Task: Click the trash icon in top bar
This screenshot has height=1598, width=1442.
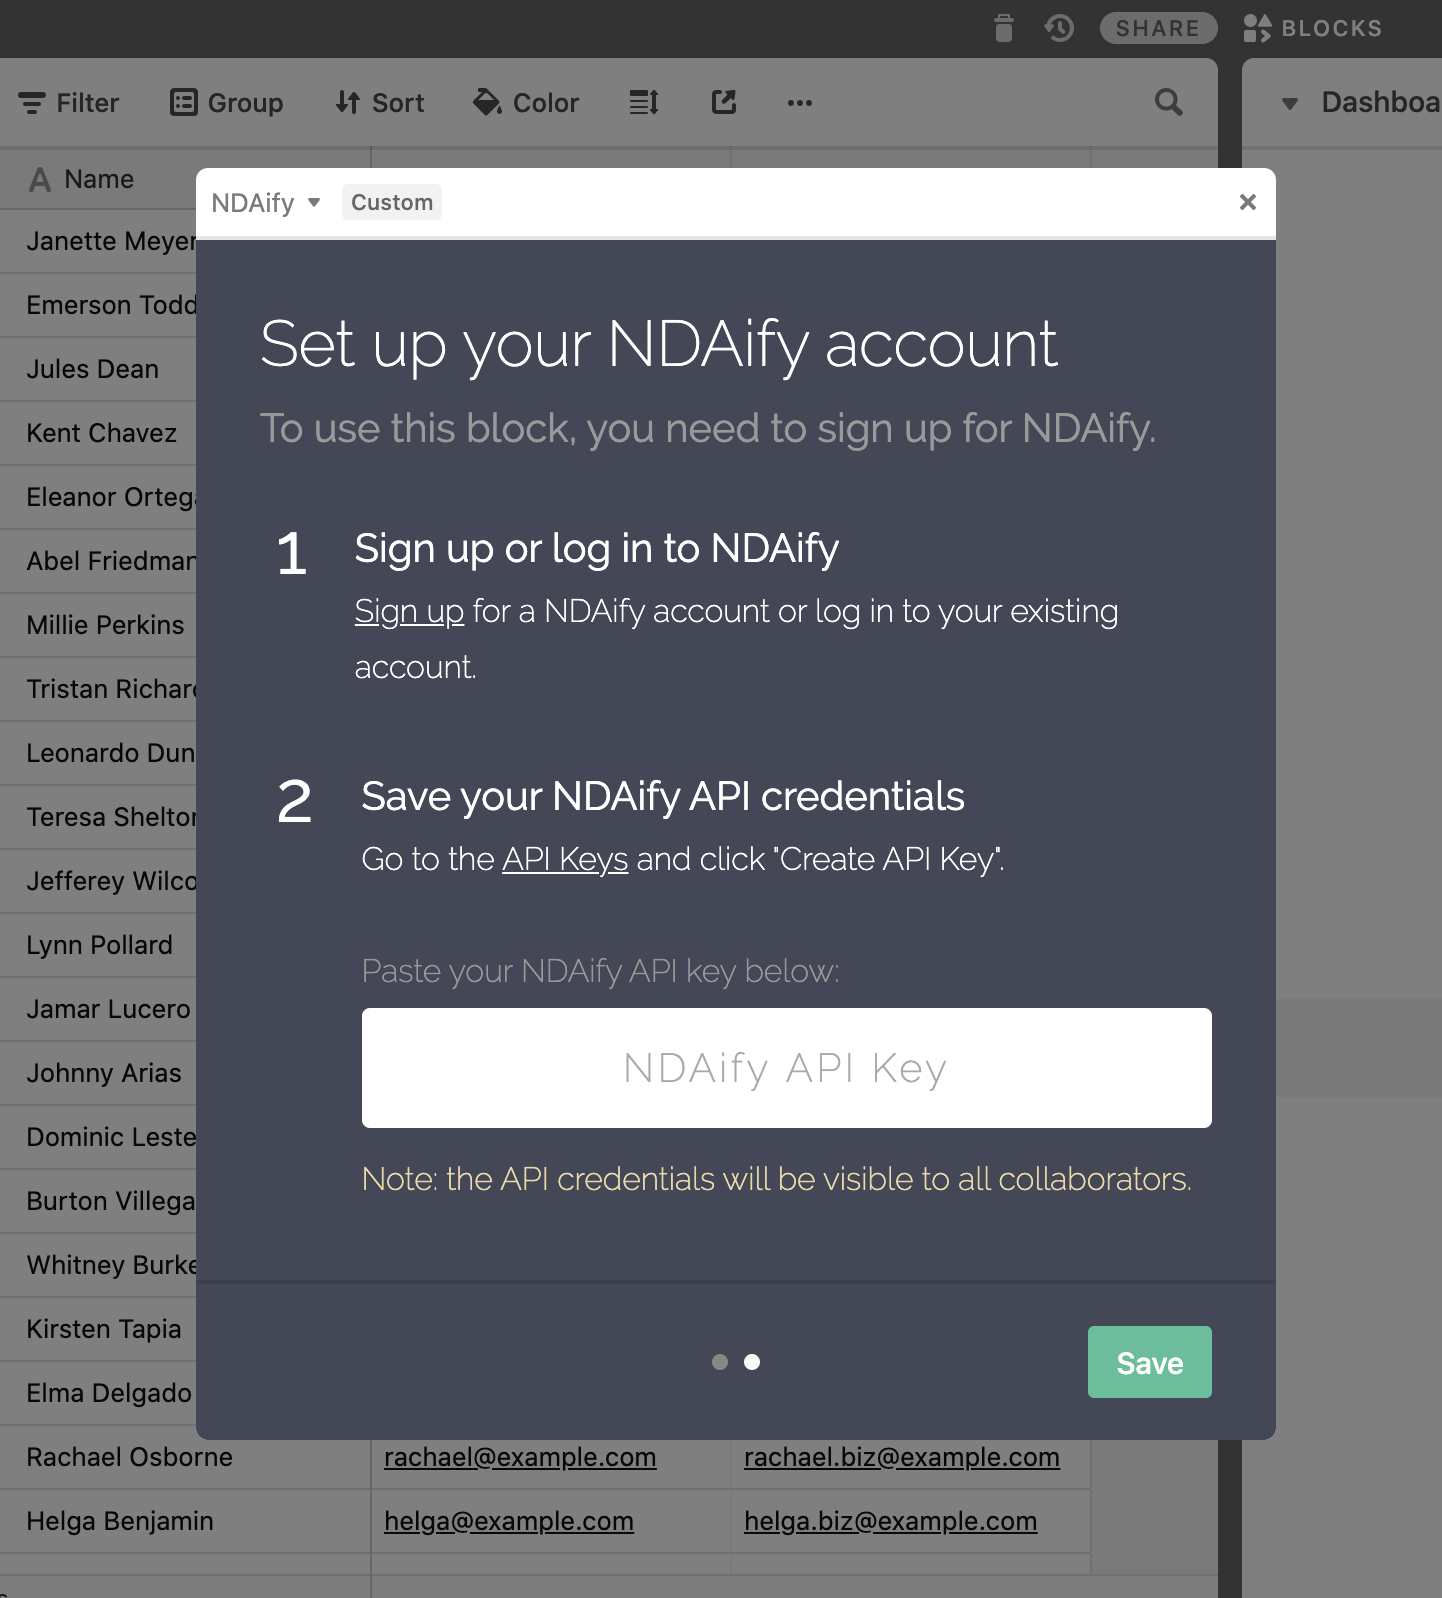Action: pyautogui.click(x=1004, y=28)
